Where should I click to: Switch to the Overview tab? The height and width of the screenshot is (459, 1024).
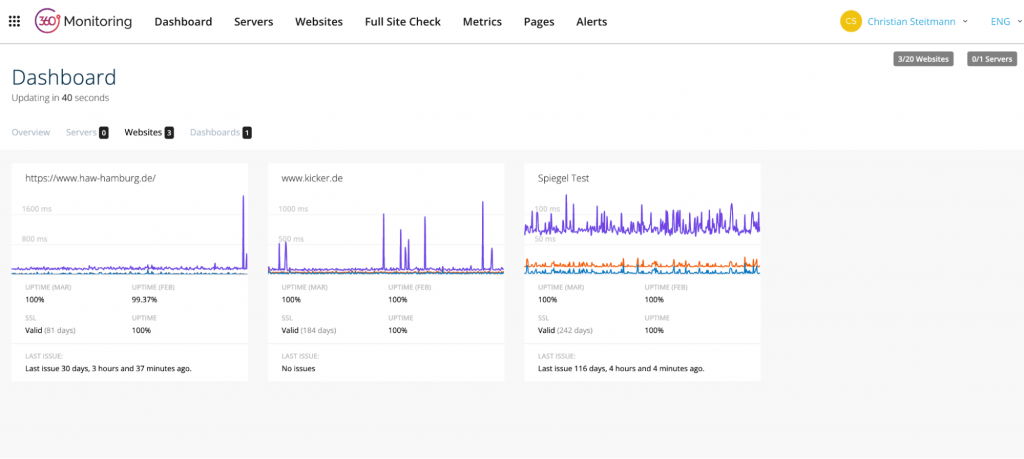pyautogui.click(x=31, y=133)
